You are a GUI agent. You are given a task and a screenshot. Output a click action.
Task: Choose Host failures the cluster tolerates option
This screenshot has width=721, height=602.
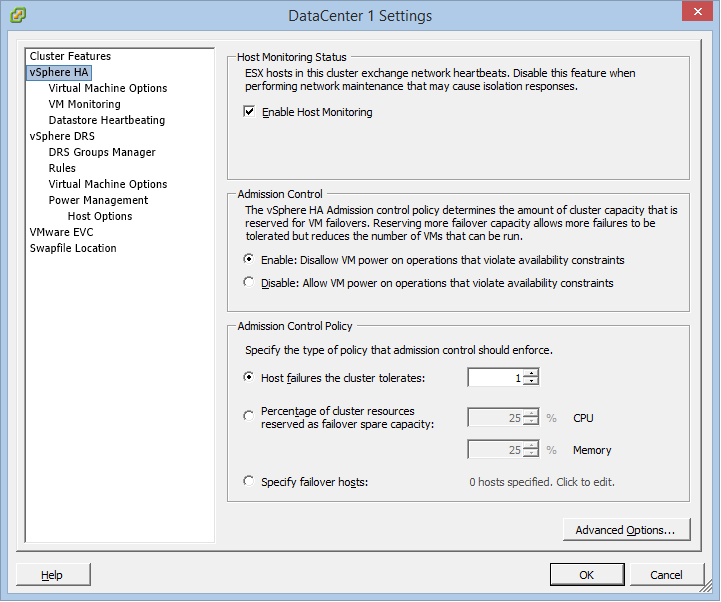(248, 377)
